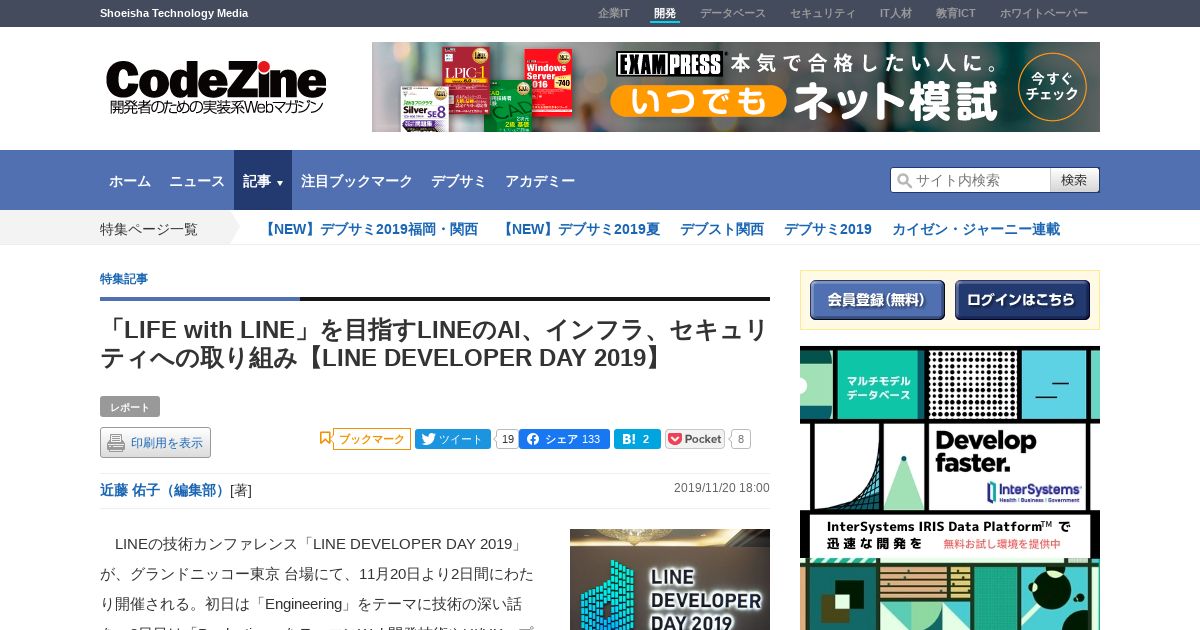Image resolution: width=1200 pixels, height=630 pixels.
Task: Open アカデミー menu item
Action: point(540,181)
